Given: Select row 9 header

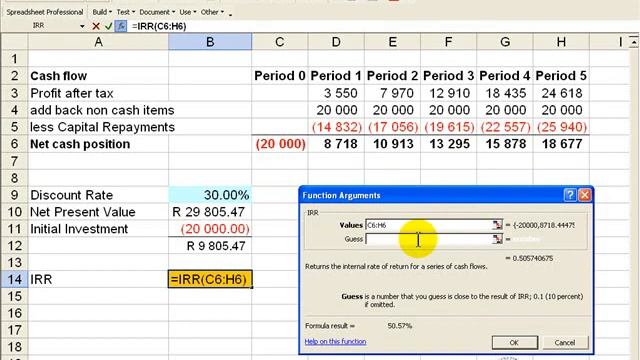Looking at the screenshot, I should [14, 195].
